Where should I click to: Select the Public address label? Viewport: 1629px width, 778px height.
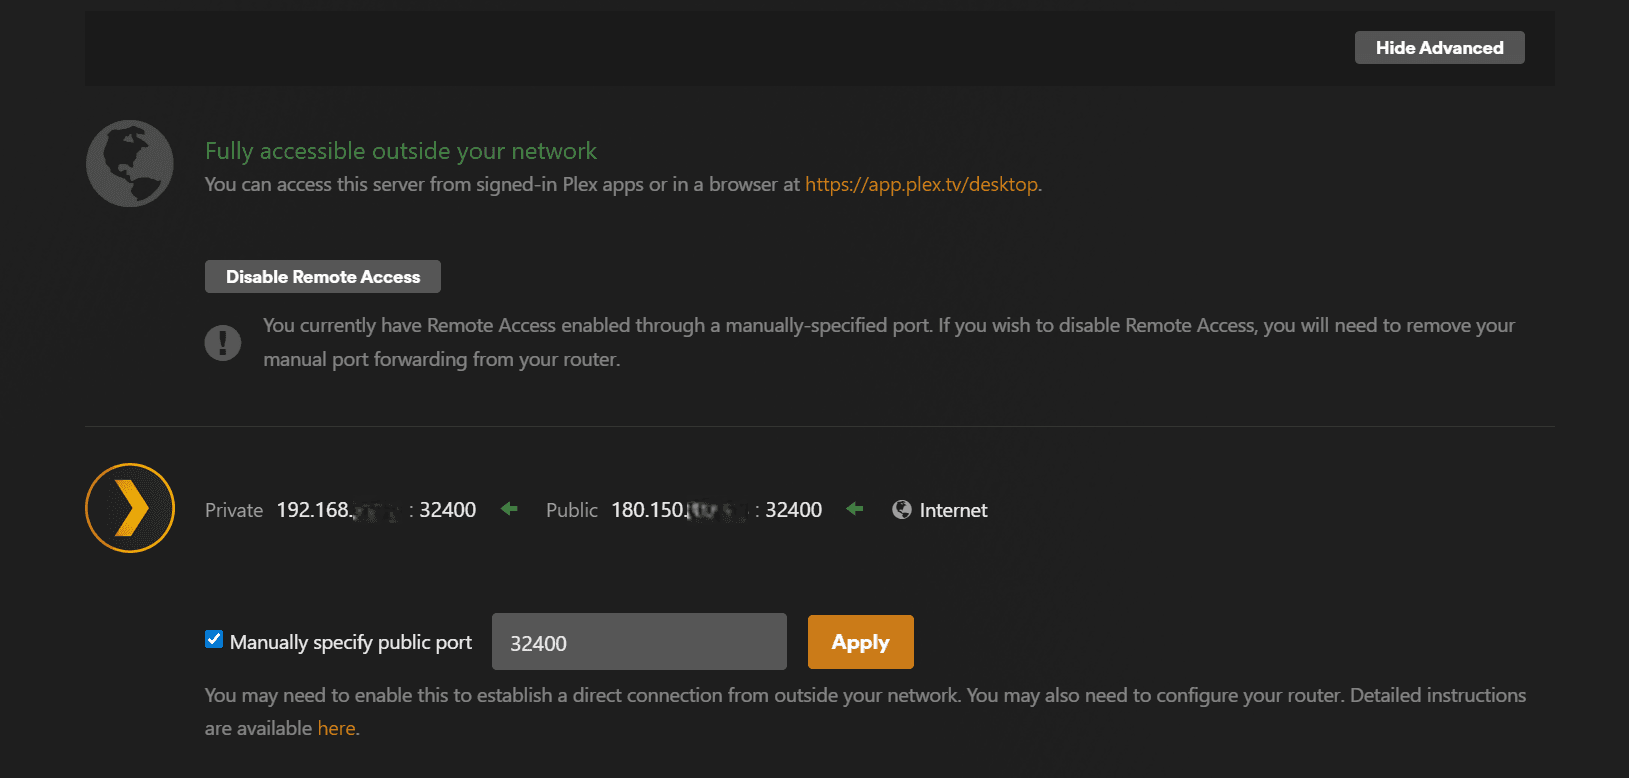pos(572,510)
